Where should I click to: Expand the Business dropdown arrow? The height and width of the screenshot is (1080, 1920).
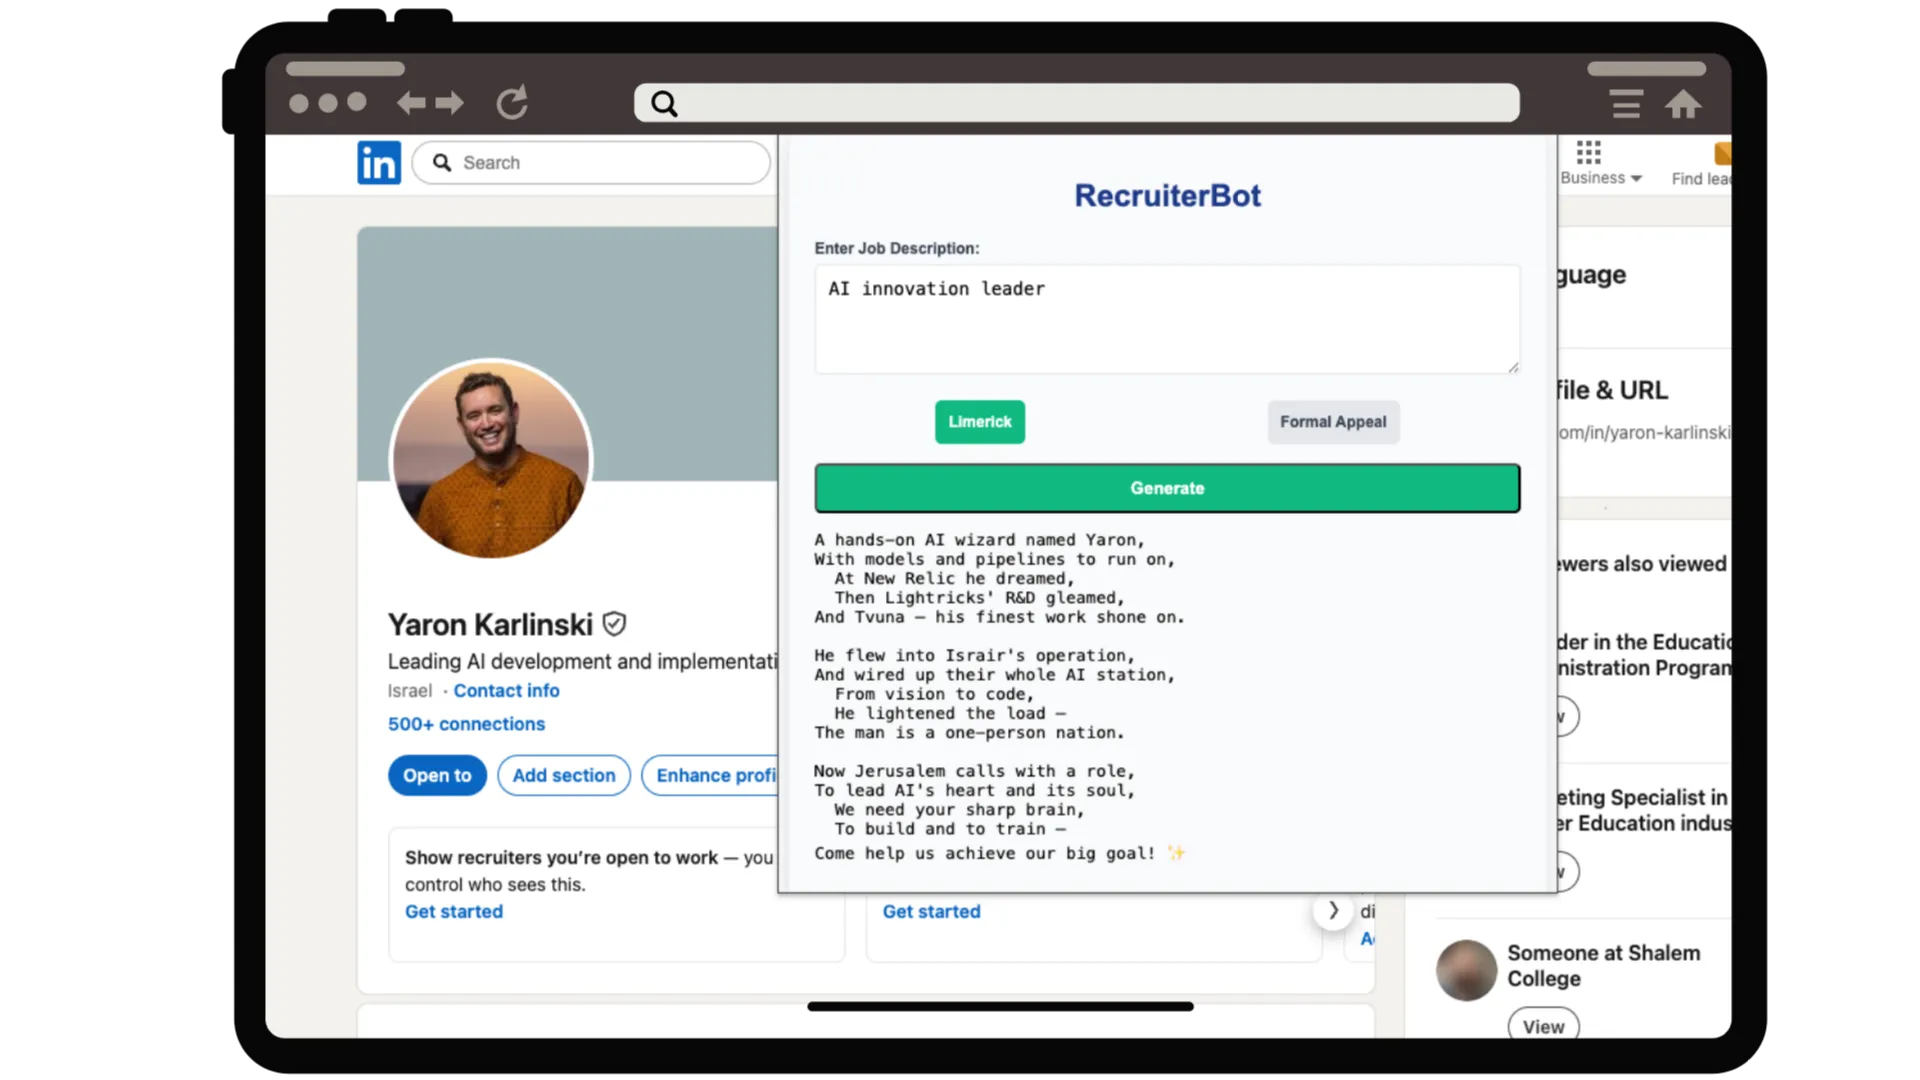pos(1637,179)
